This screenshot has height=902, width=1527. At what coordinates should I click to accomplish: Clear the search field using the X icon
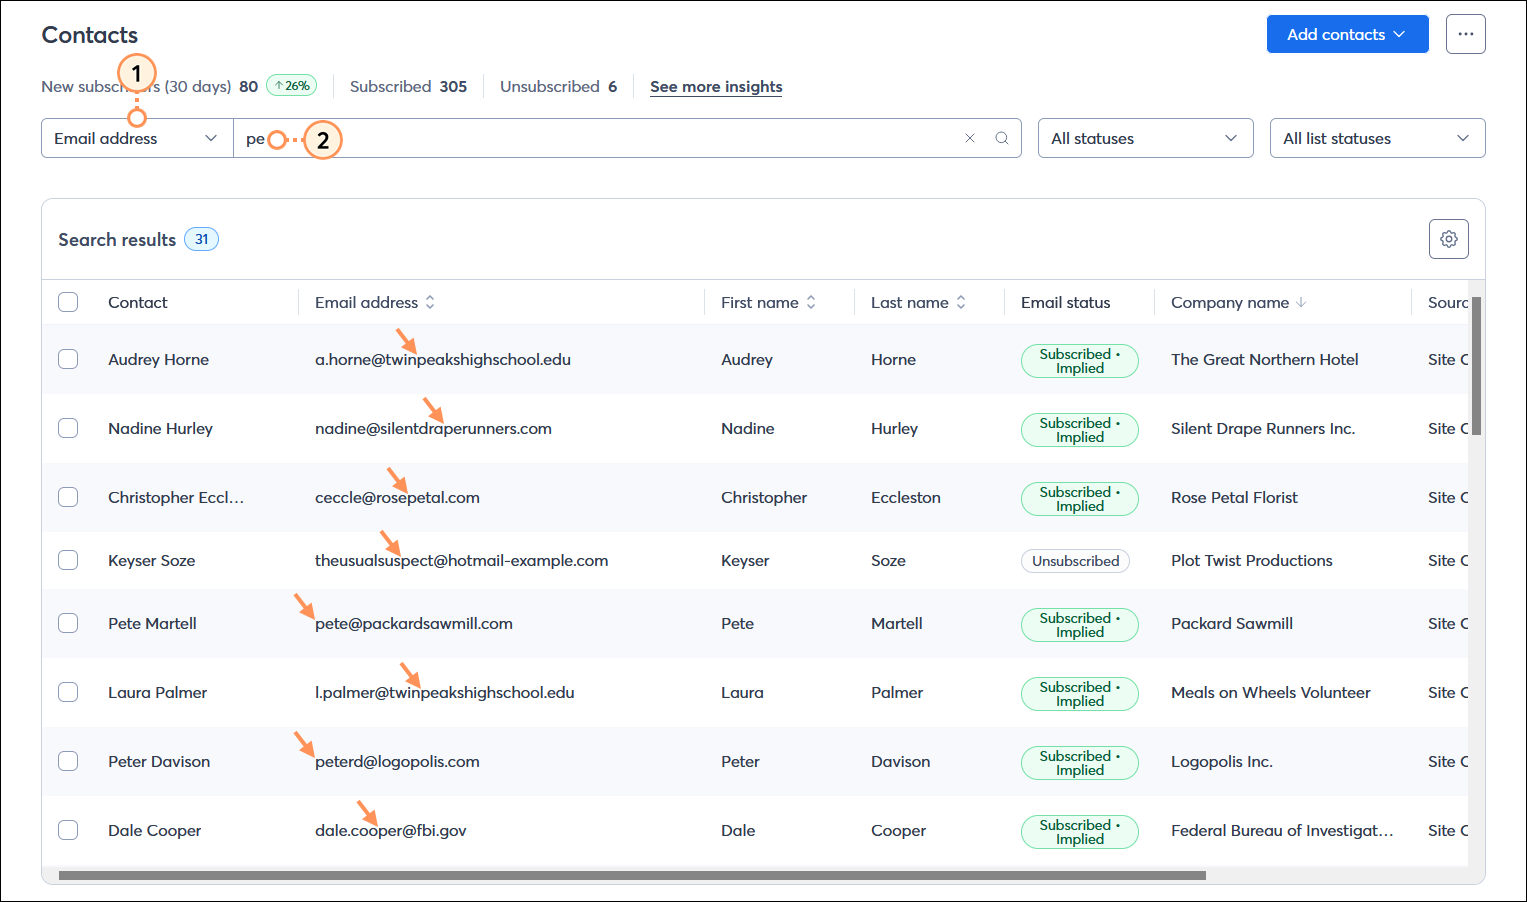tap(969, 138)
